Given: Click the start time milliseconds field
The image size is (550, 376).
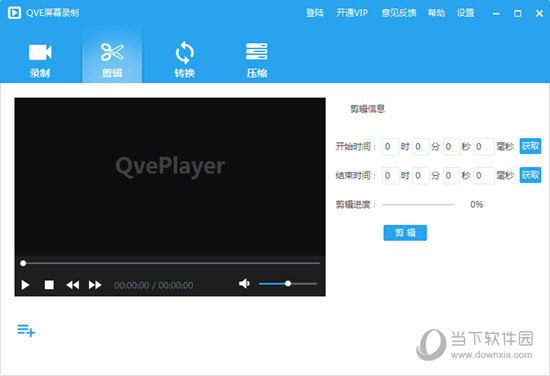Looking at the screenshot, I should click(484, 147).
